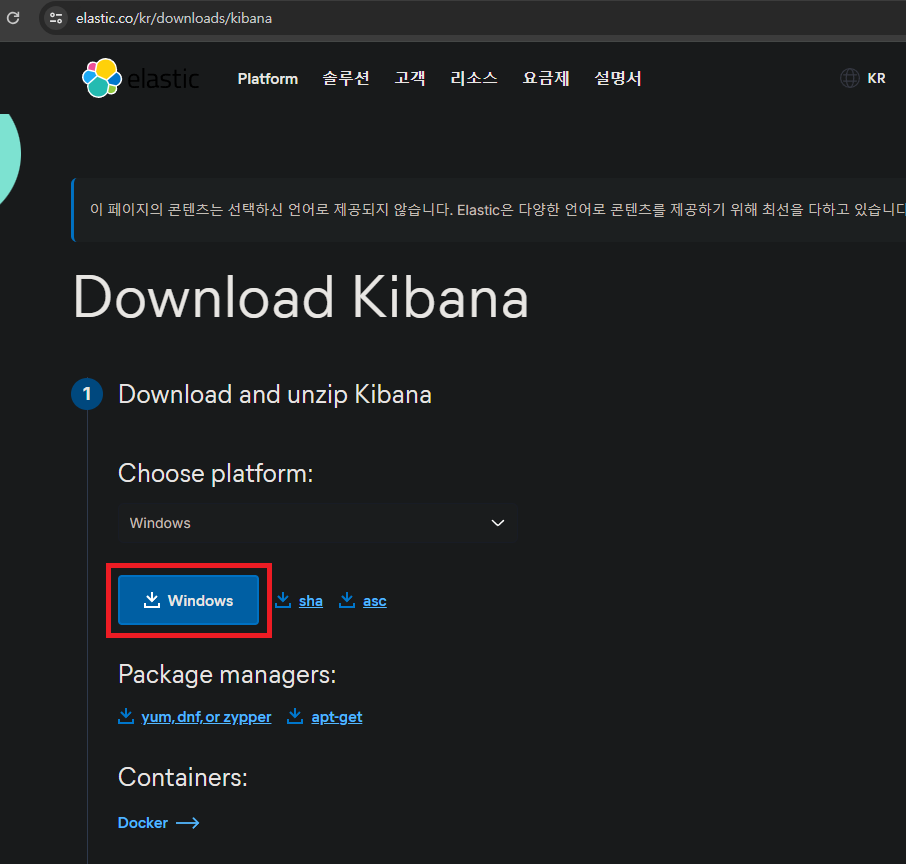Download Kibana with the Windows button
This screenshot has width=906, height=864.
188,600
